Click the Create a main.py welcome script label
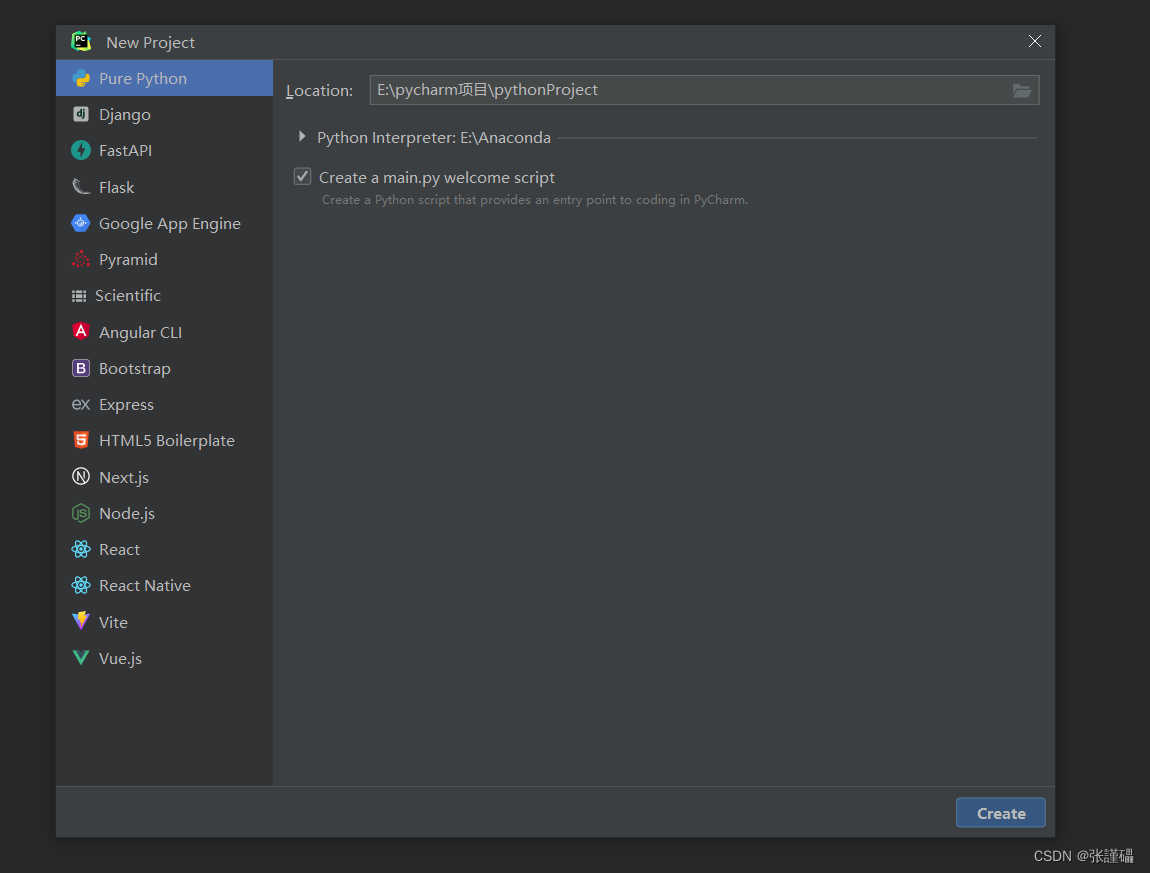This screenshot has height=873, width=1150. tap(437, 178)
